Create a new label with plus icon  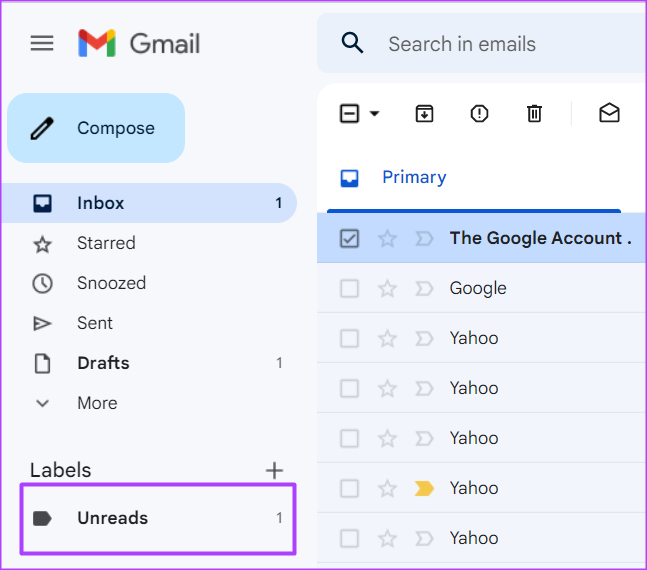[274, 470]
